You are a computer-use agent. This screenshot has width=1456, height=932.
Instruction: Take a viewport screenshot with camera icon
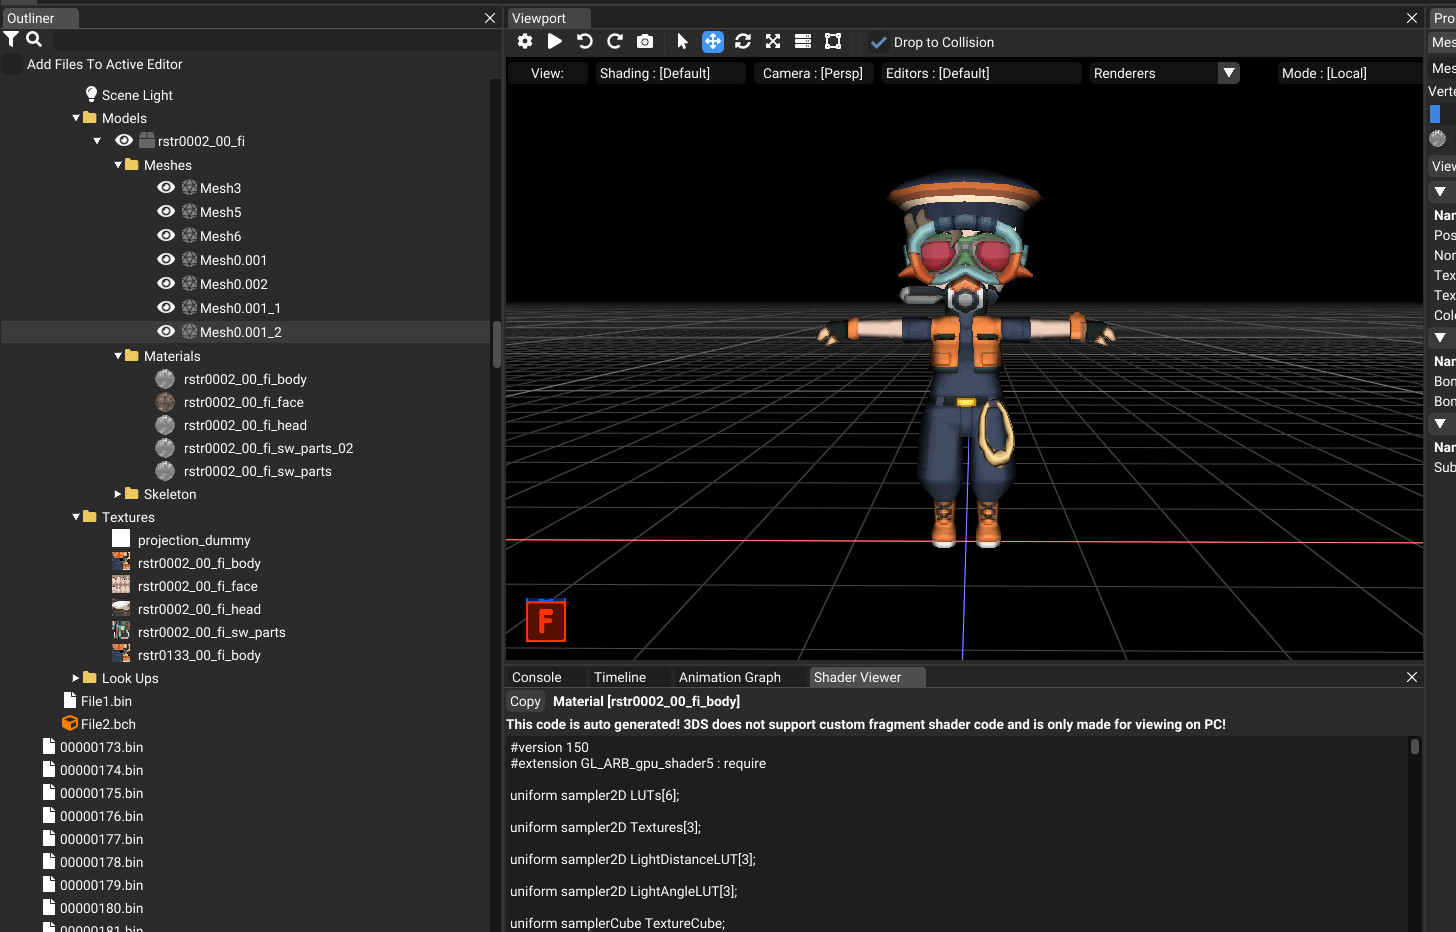[645, 41]
